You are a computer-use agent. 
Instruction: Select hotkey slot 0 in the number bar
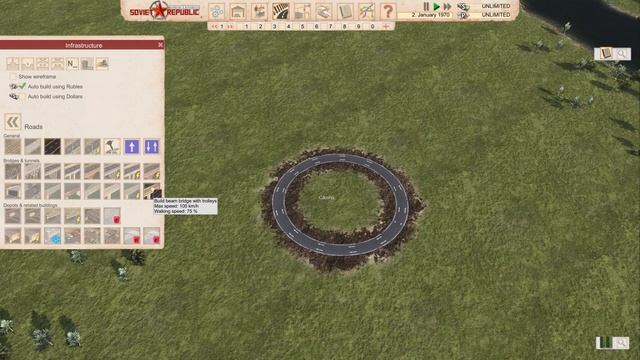pyautogui.click(x=372, y=26)
